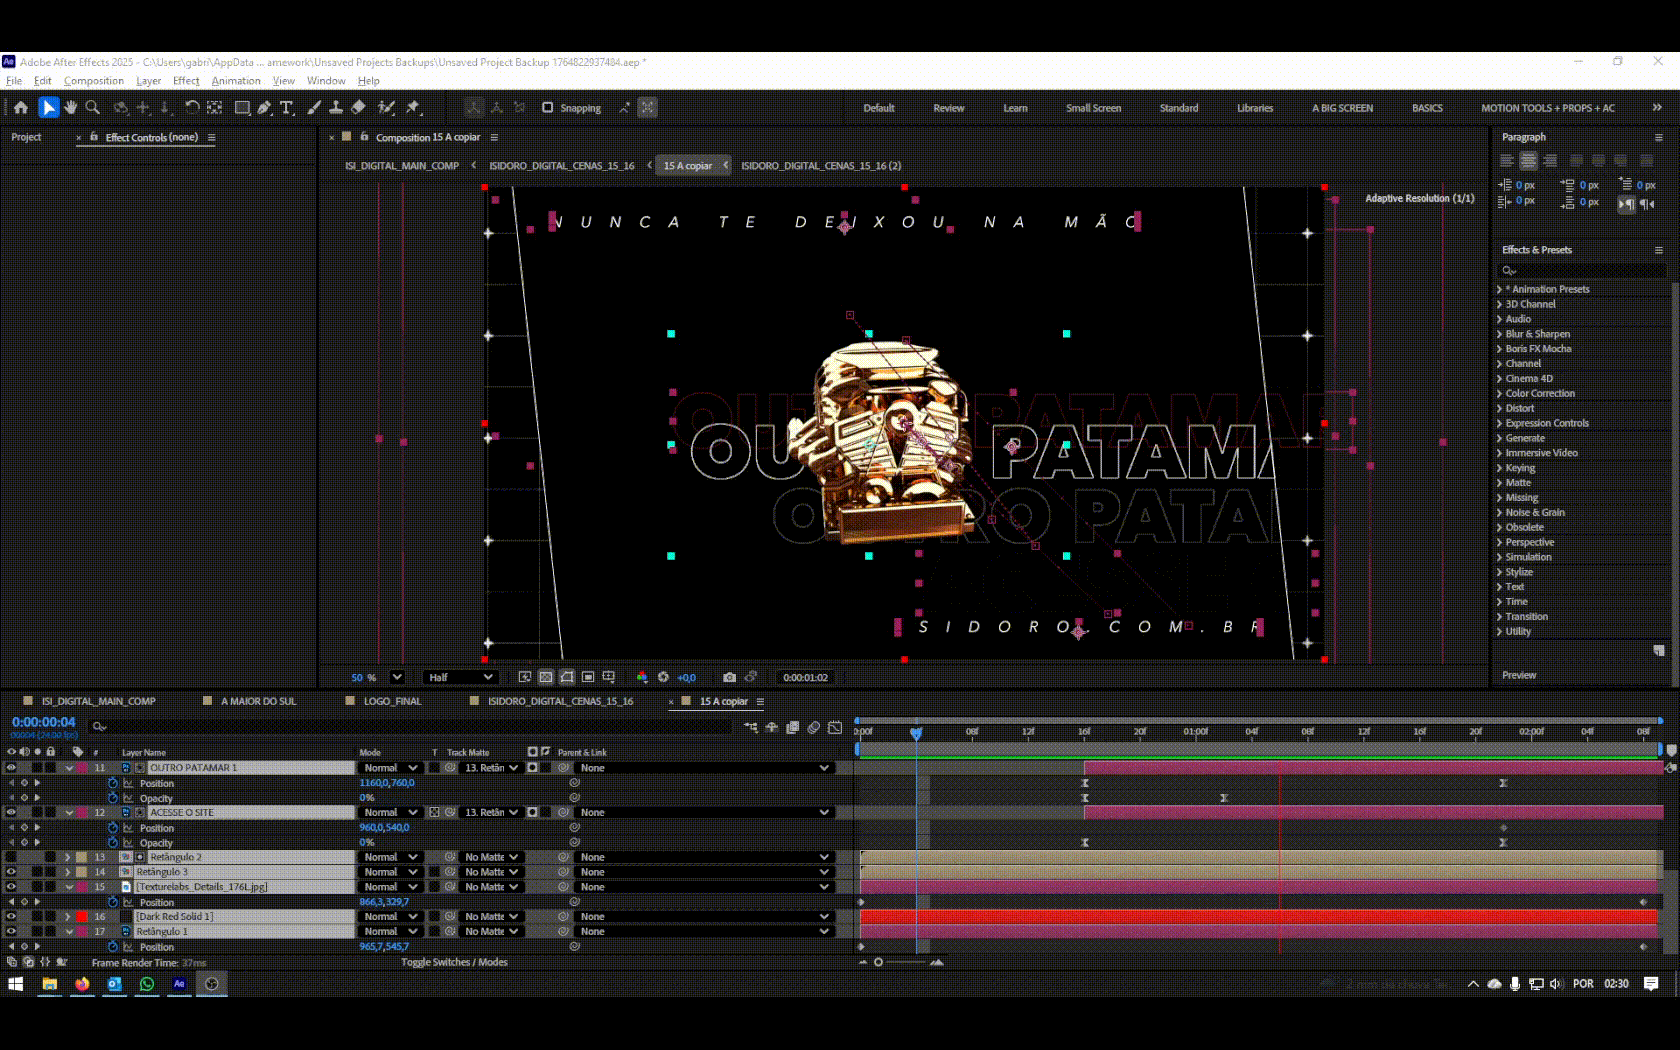
Task: Click the Effects & Presets search field
Action: pos(1582,270)
